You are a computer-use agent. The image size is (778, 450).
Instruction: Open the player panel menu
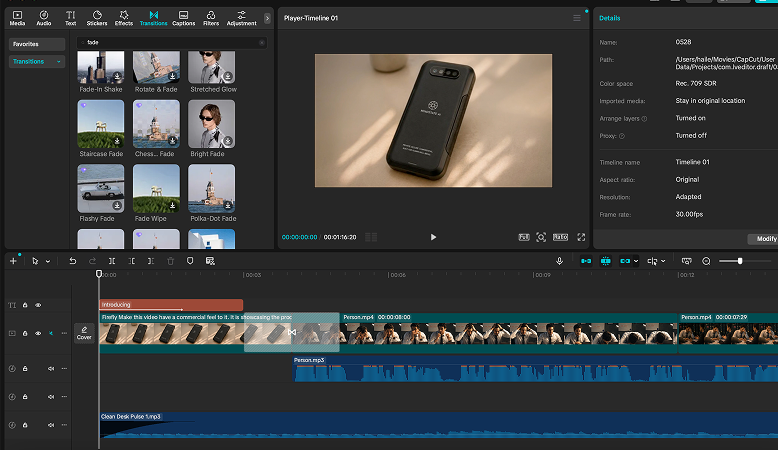(x=577, y=18)
